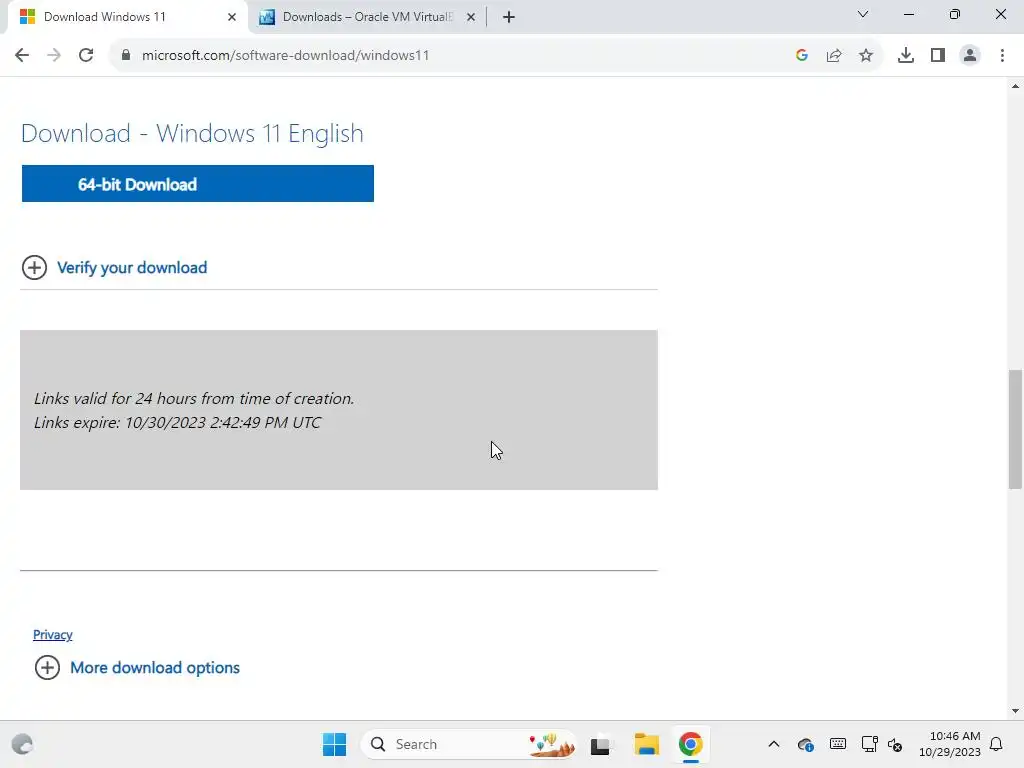1024x768 pixels.
Task: Click the muted volume tray icon
Action: pos(895,744)
